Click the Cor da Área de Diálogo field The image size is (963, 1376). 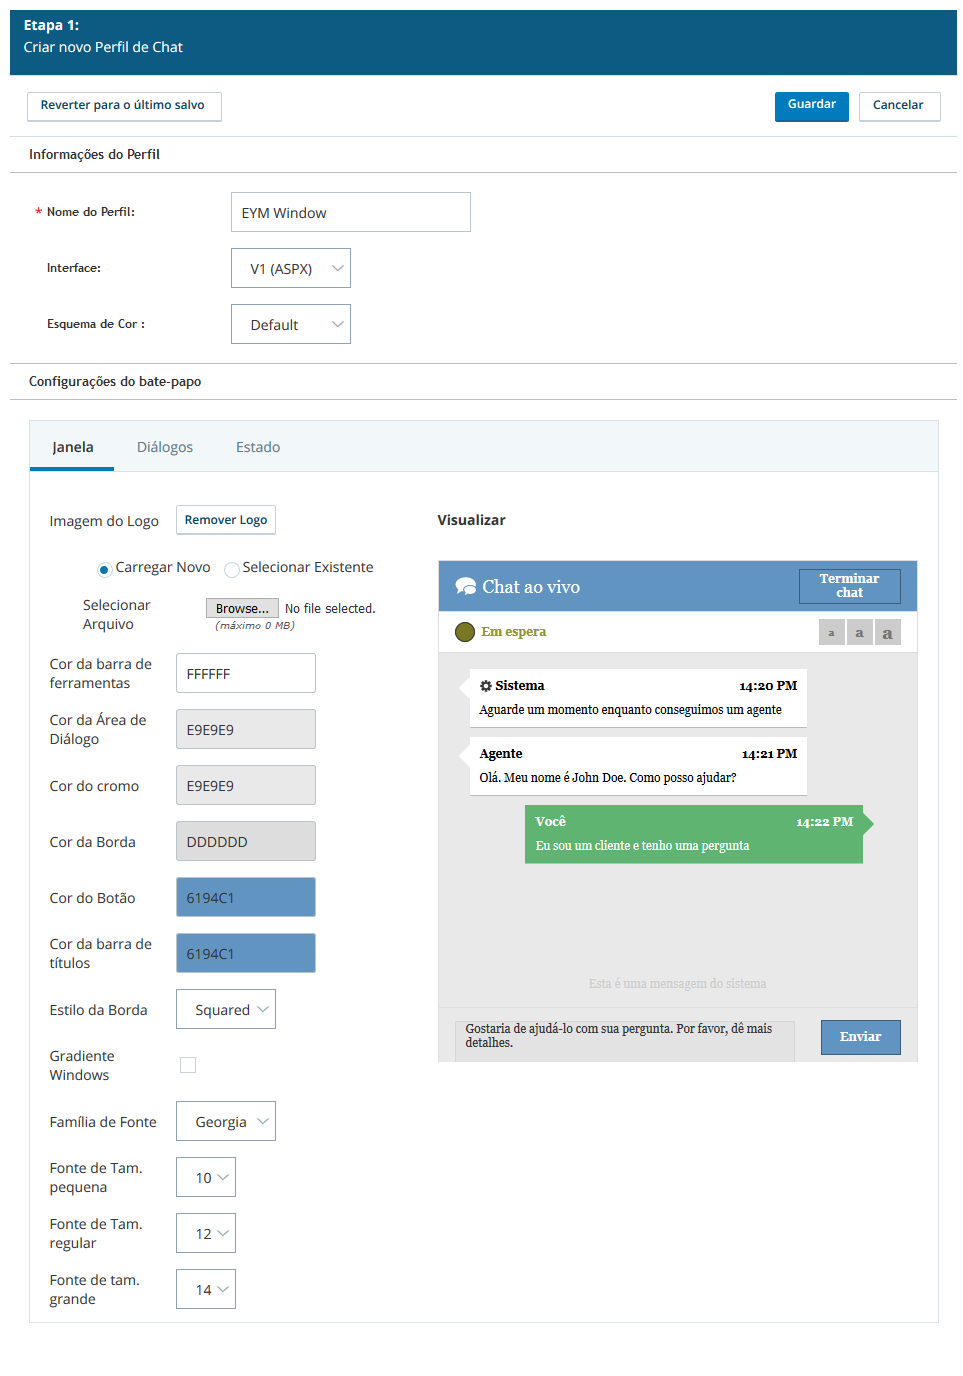click(x=246, y=729)
